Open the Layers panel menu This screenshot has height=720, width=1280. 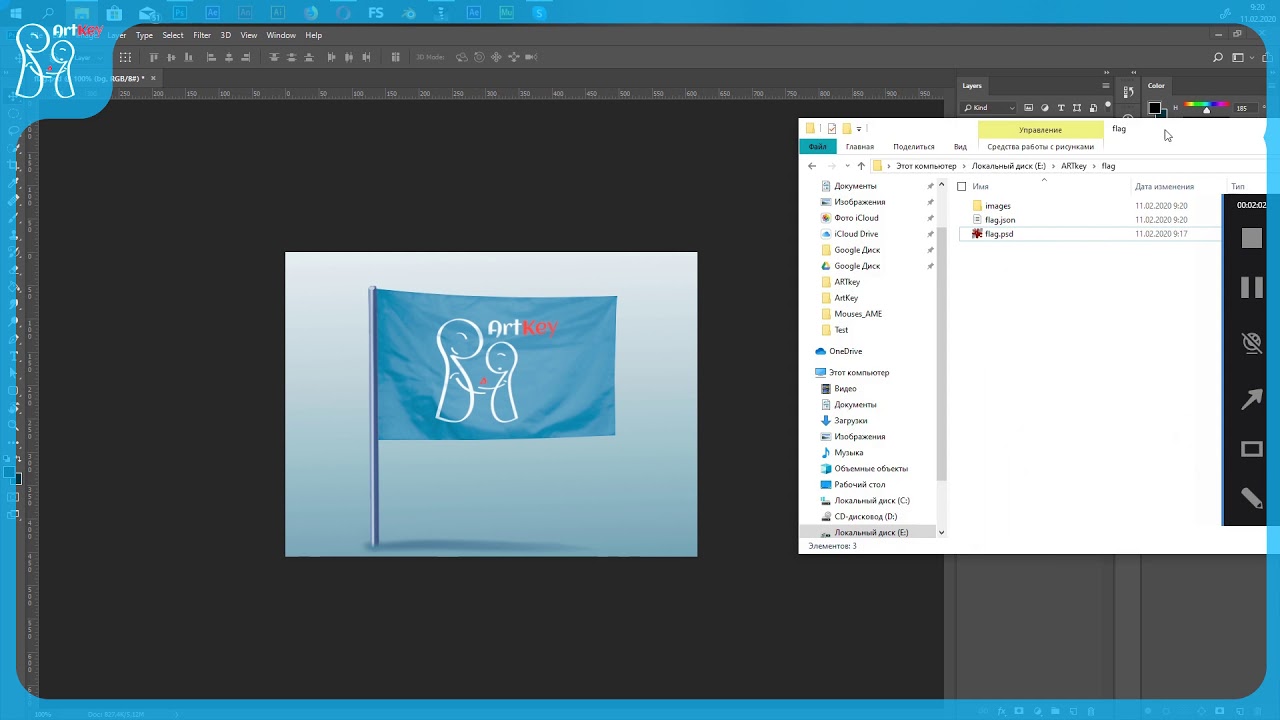click(1106, 86)
